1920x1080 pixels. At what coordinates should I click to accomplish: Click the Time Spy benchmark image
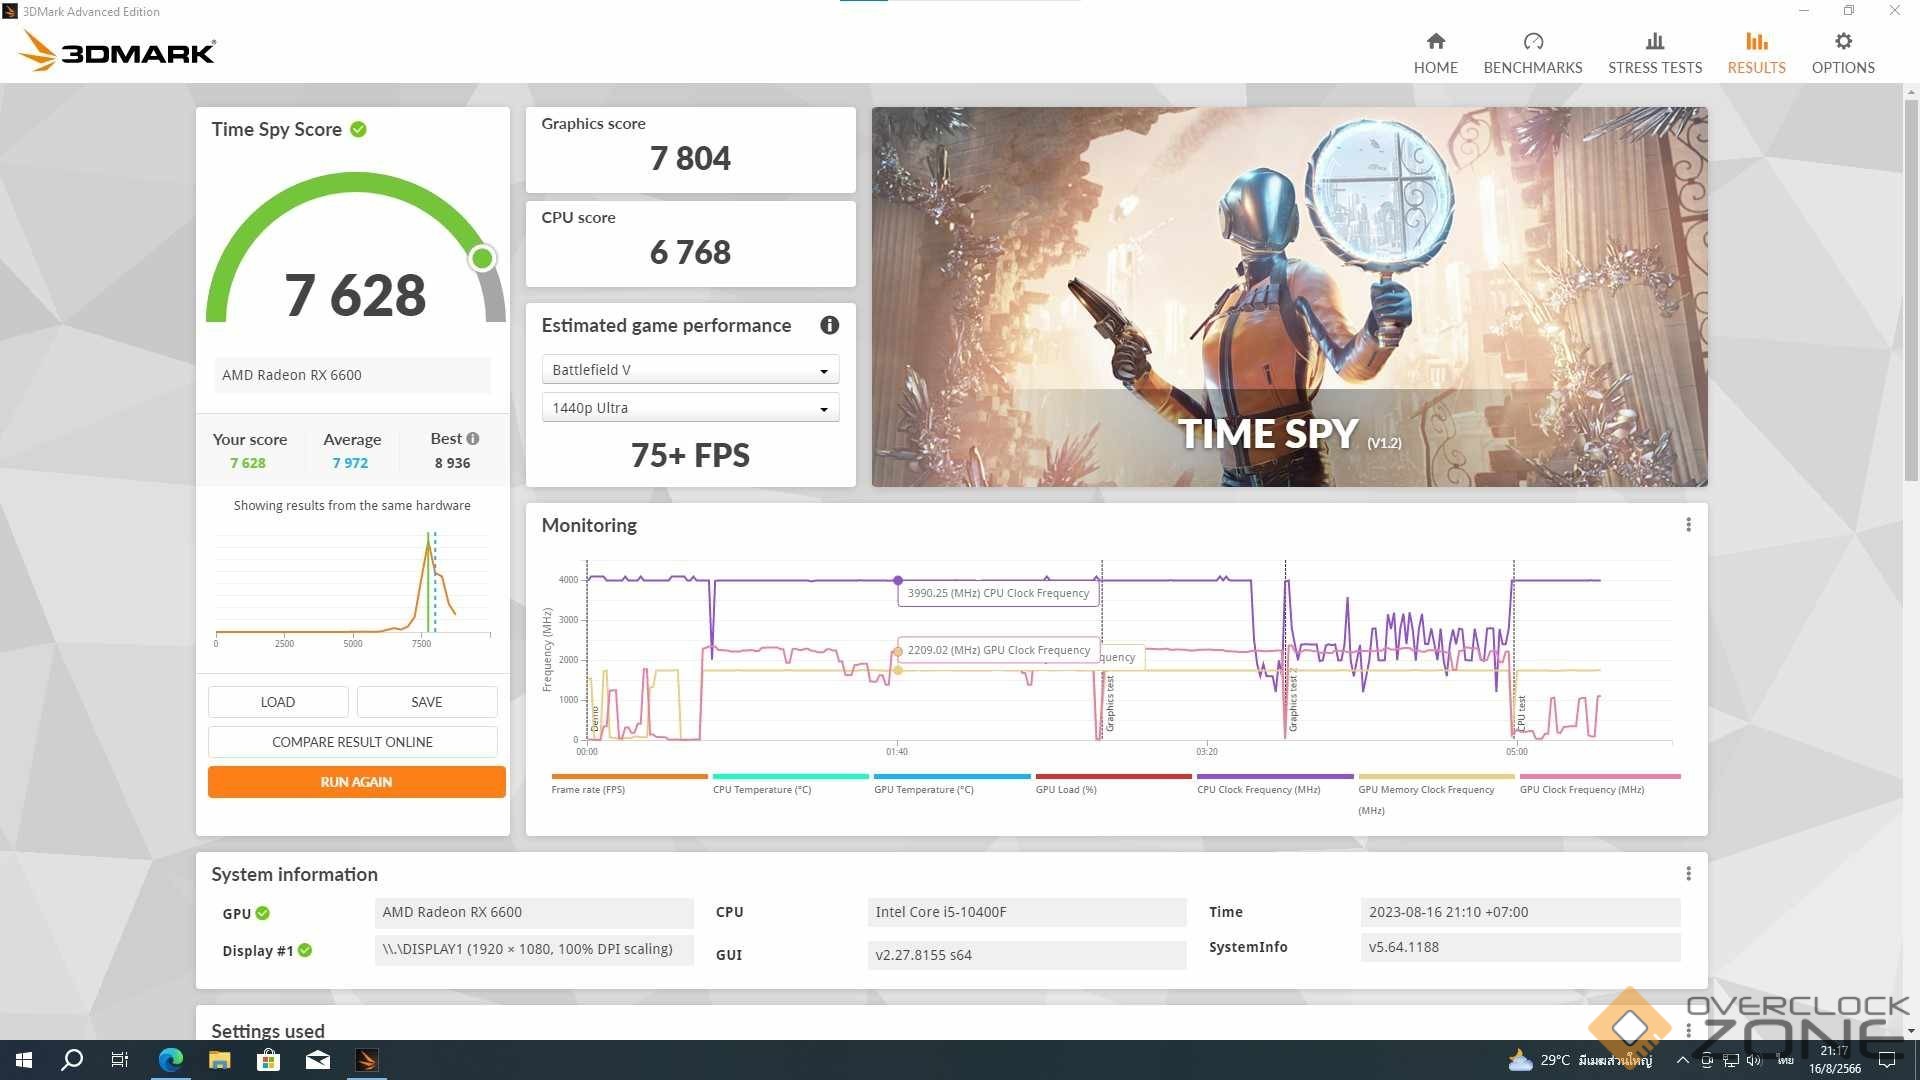pos(1289,297)
